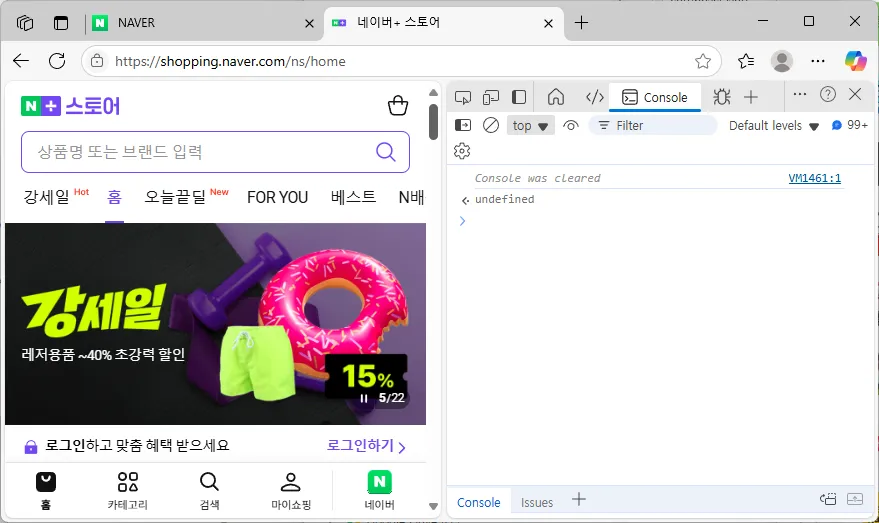Toggle the console sidebar

(463, 125)
